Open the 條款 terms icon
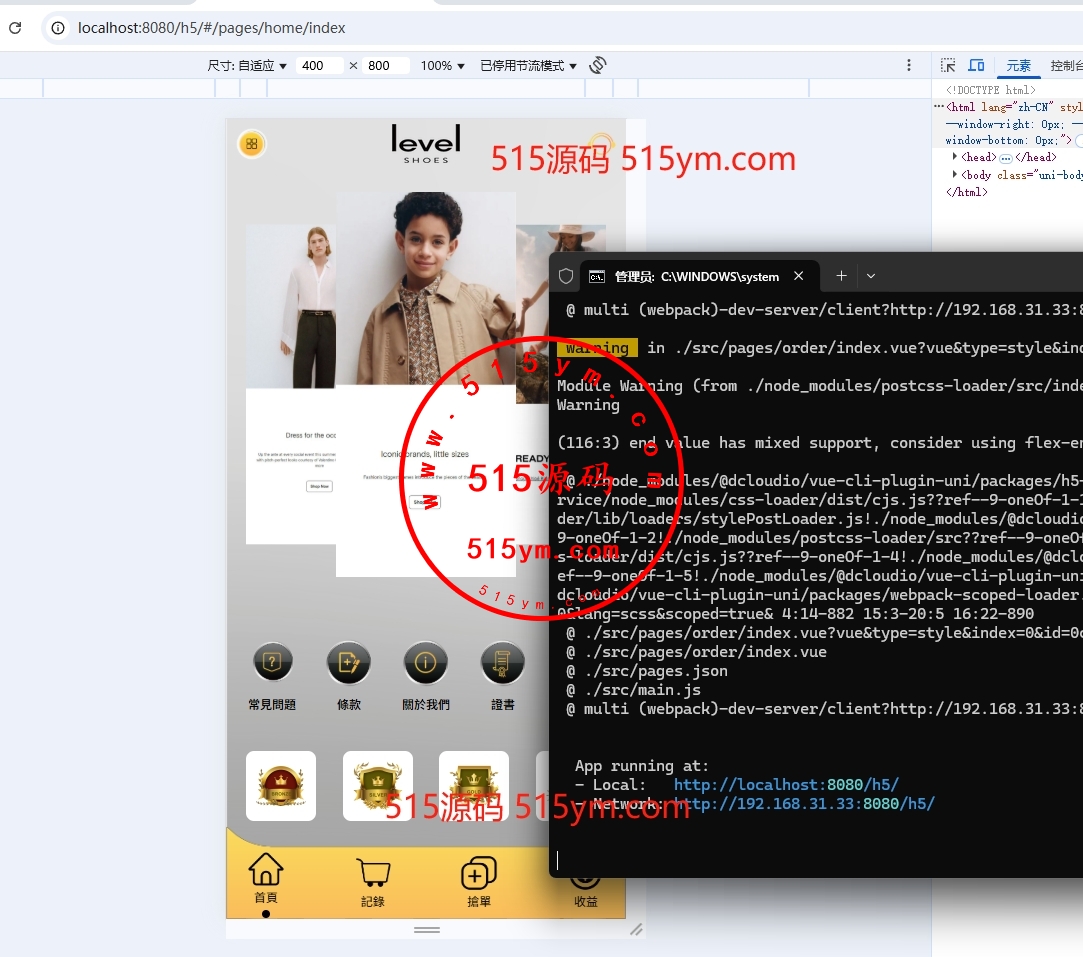The width and height of the screenshot is (1083, 957). (x=349, y=662)
